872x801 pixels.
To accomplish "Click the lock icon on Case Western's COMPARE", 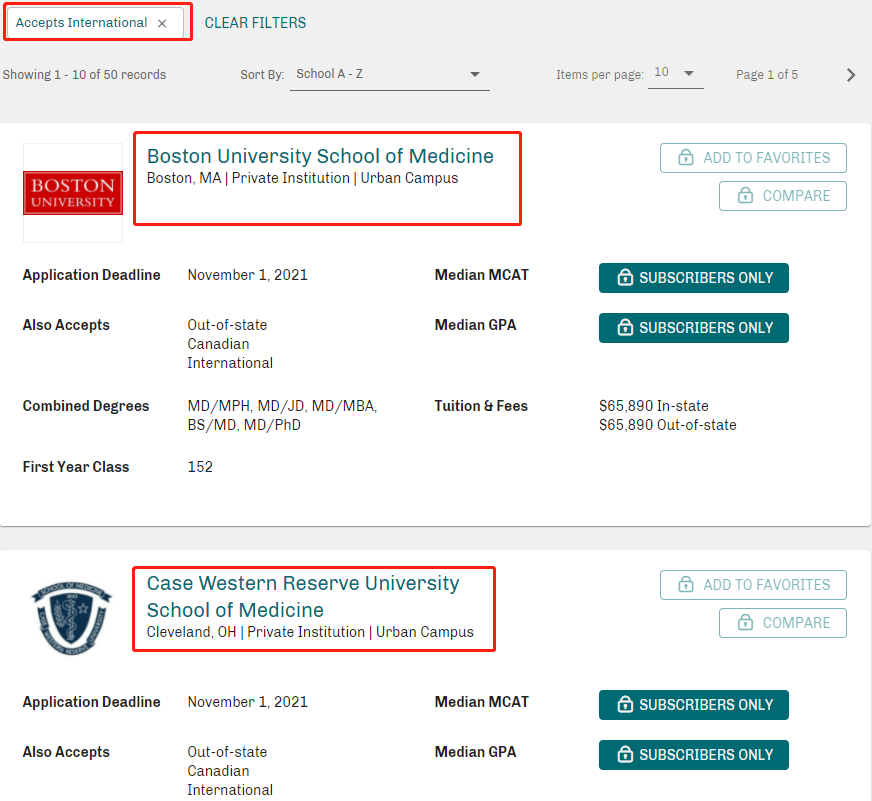I will tap(745, 622).
